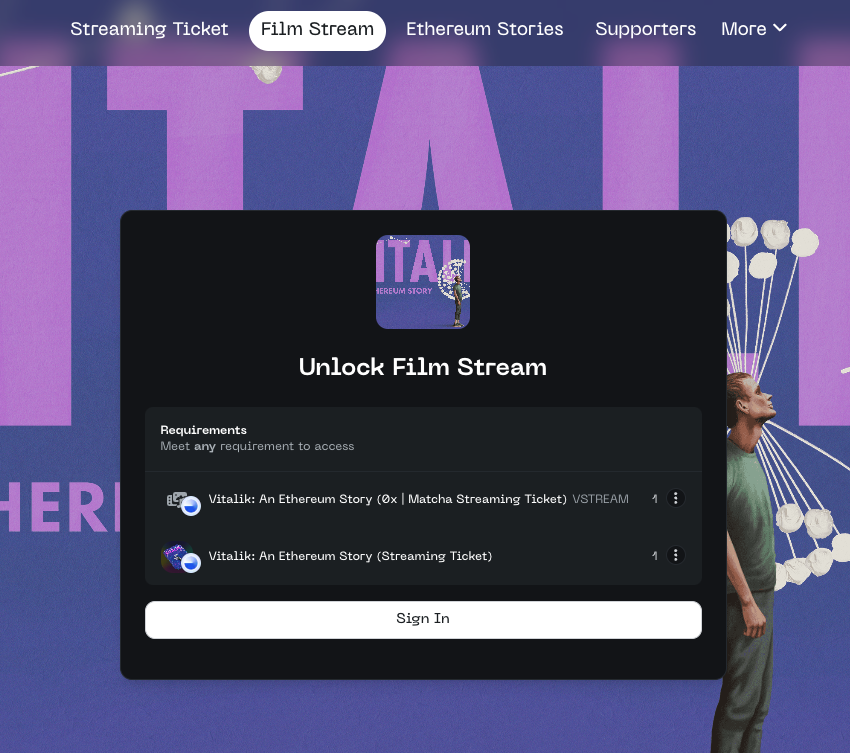
Task: Click the Requirements section title
Action: (x=203, y=430)
